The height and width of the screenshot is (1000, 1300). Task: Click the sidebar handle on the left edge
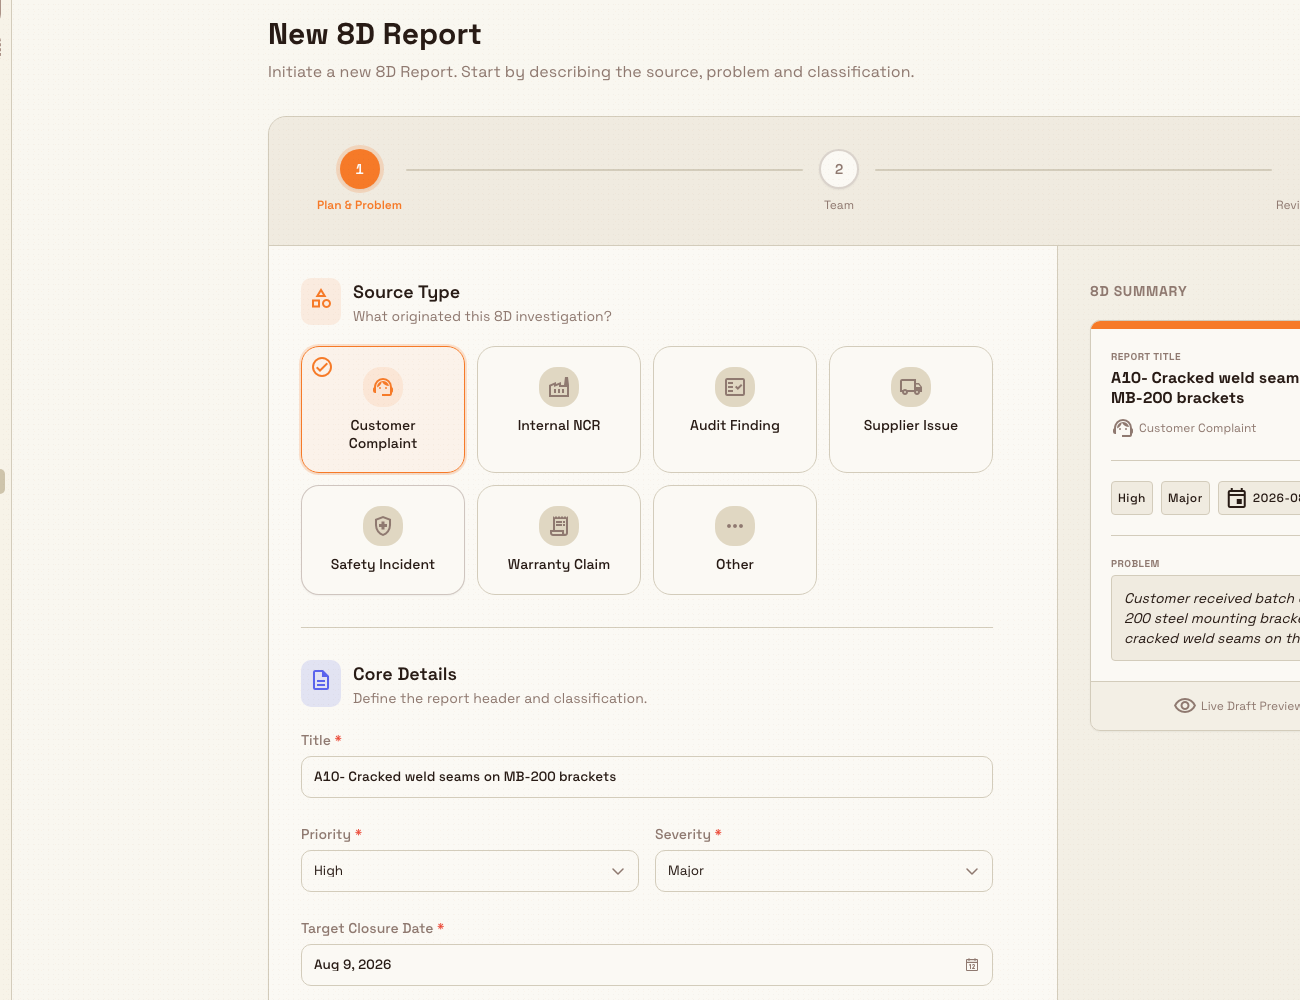(2, 481)
